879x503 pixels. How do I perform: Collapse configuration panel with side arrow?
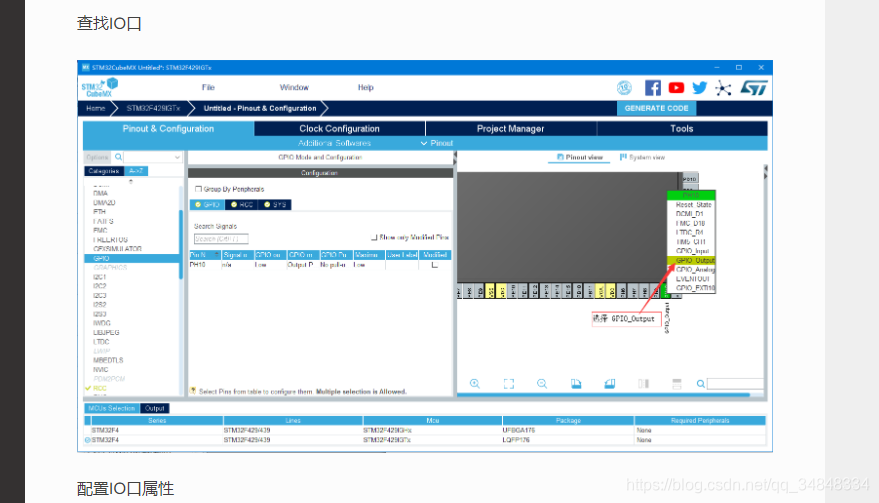455,158
